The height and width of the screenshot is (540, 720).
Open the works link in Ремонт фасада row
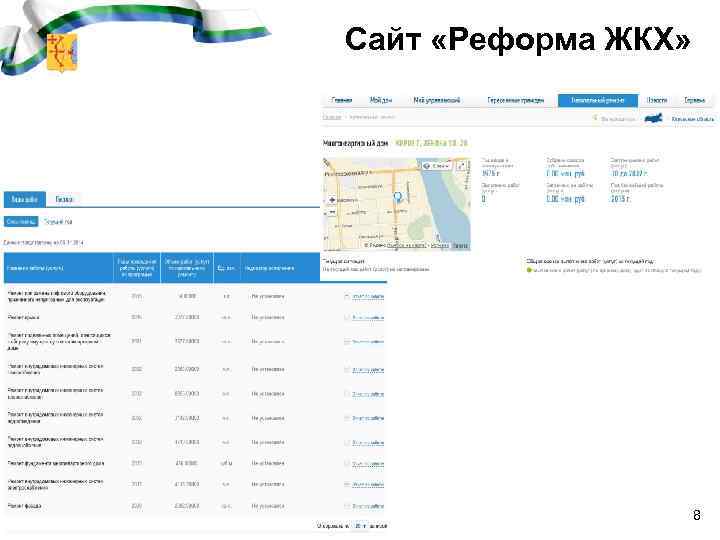368,506
